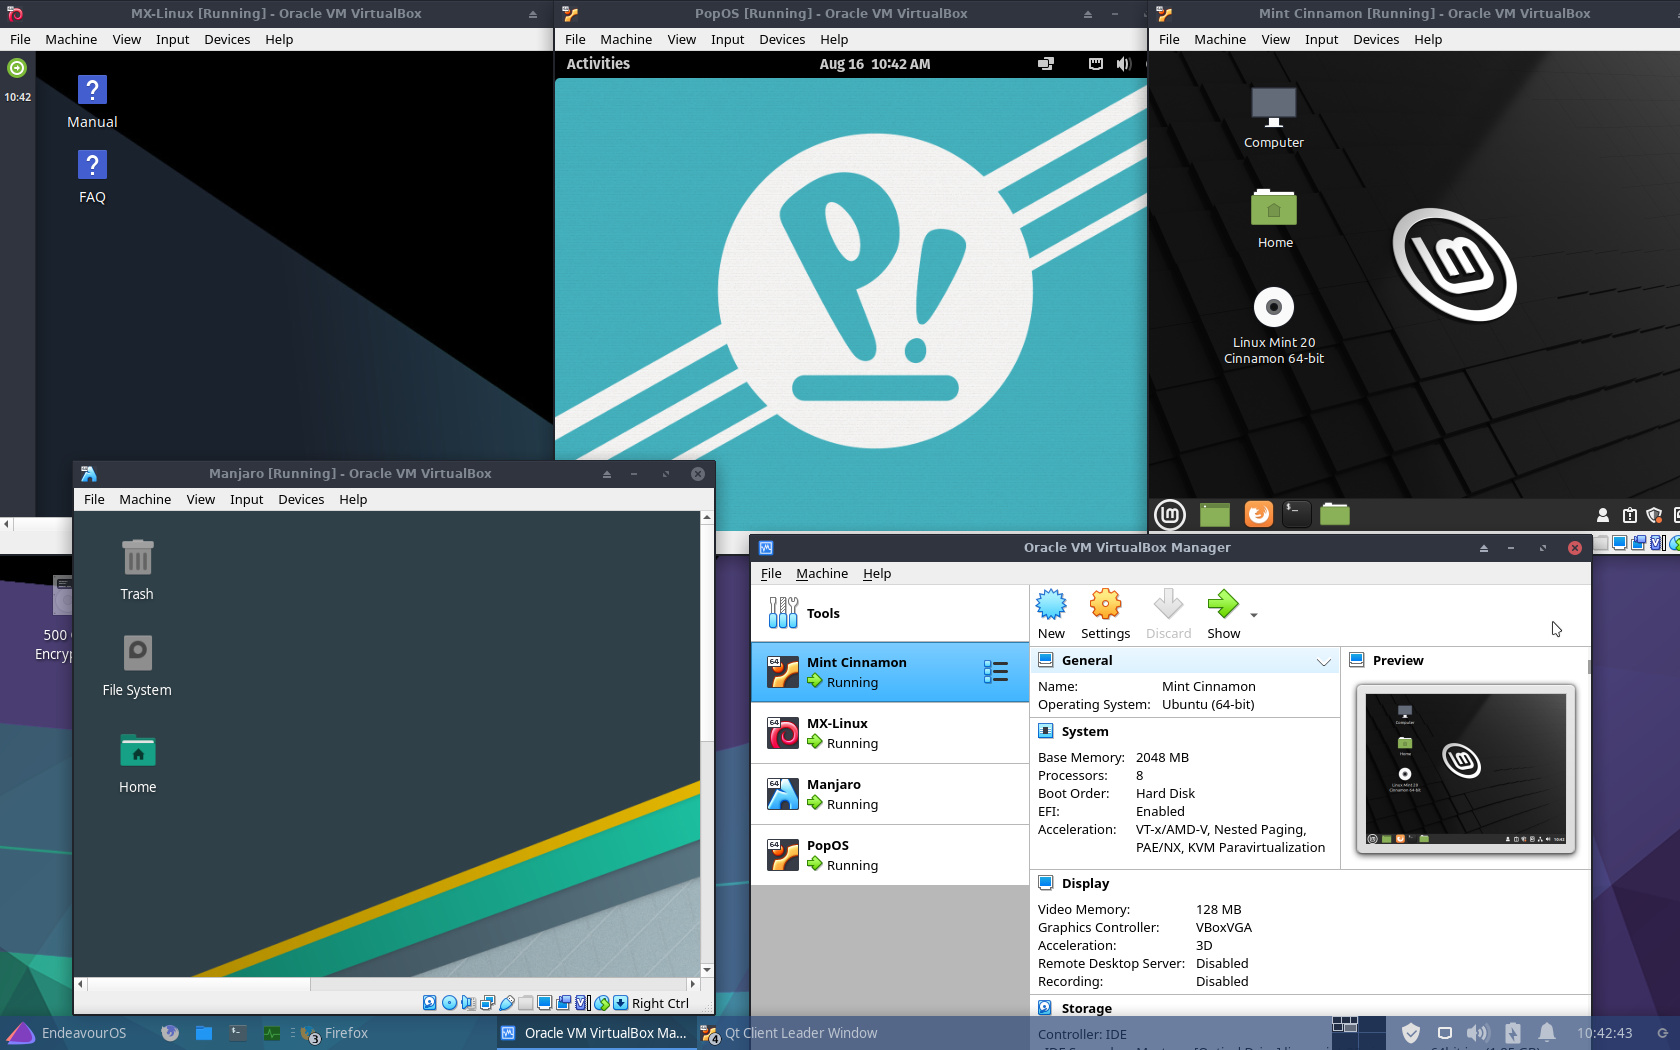The image size is (1680, 1050).
Task: Click the Mint Cinnamon preview thumbnail
Action: point(1466,769)
